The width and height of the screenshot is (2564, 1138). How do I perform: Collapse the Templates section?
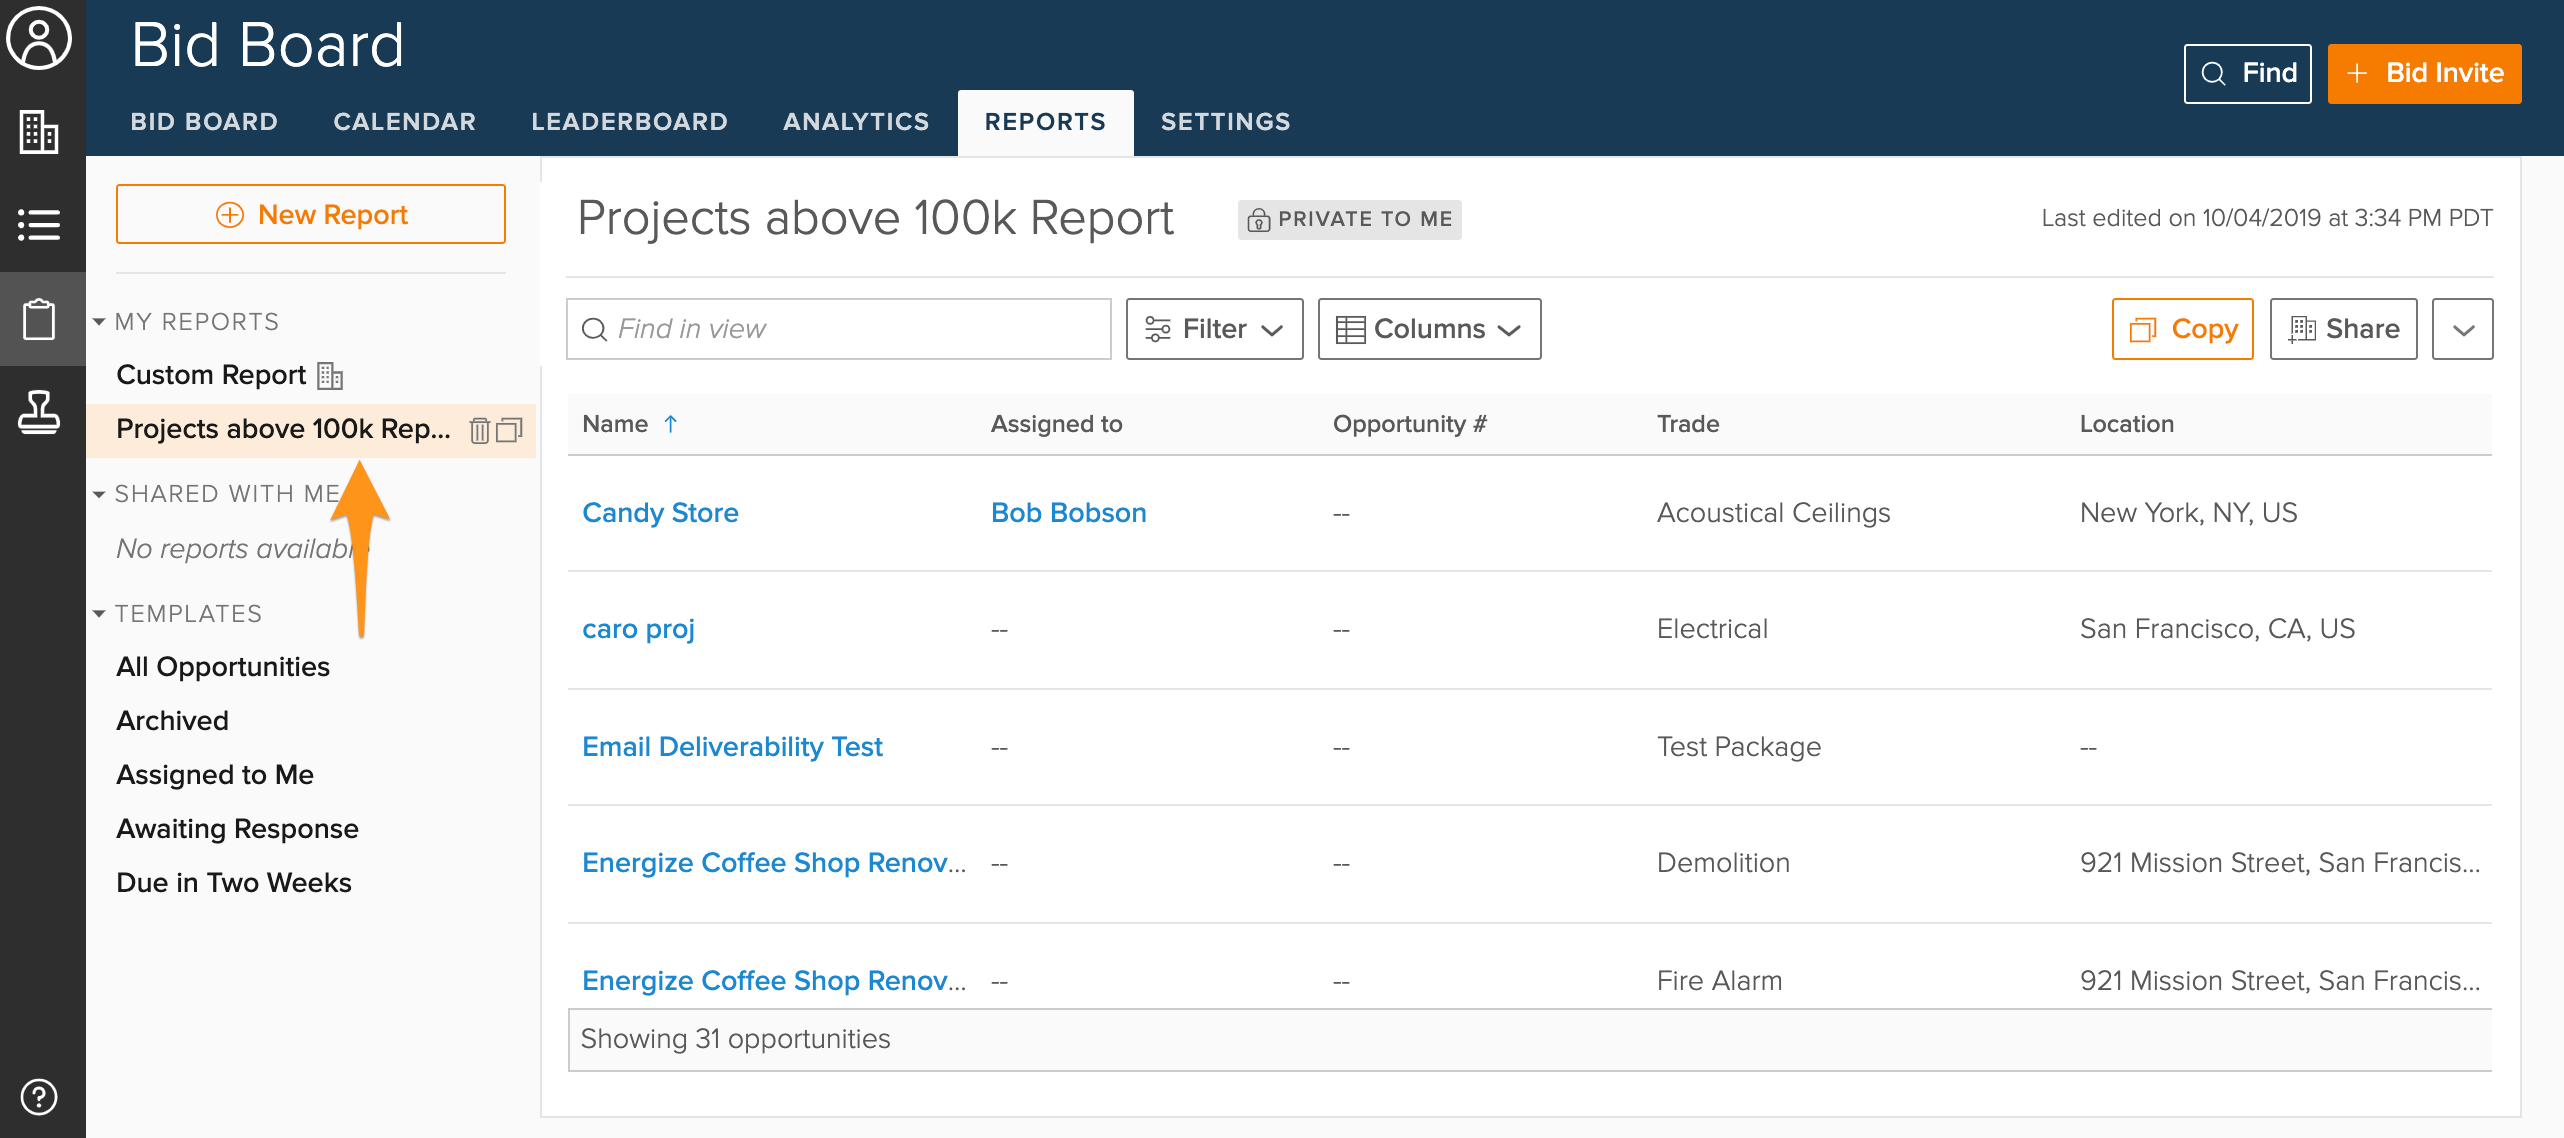pos(99,614)
